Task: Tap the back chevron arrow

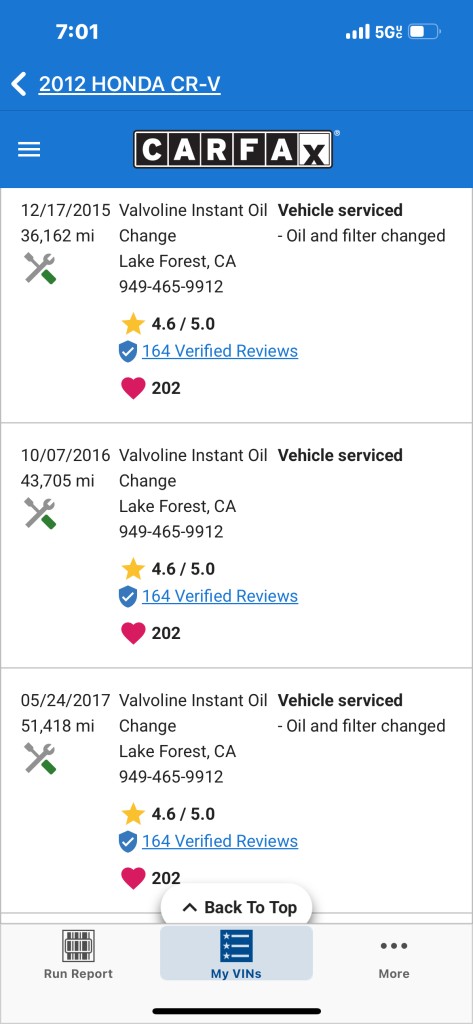Action: (x=19, y=84)
